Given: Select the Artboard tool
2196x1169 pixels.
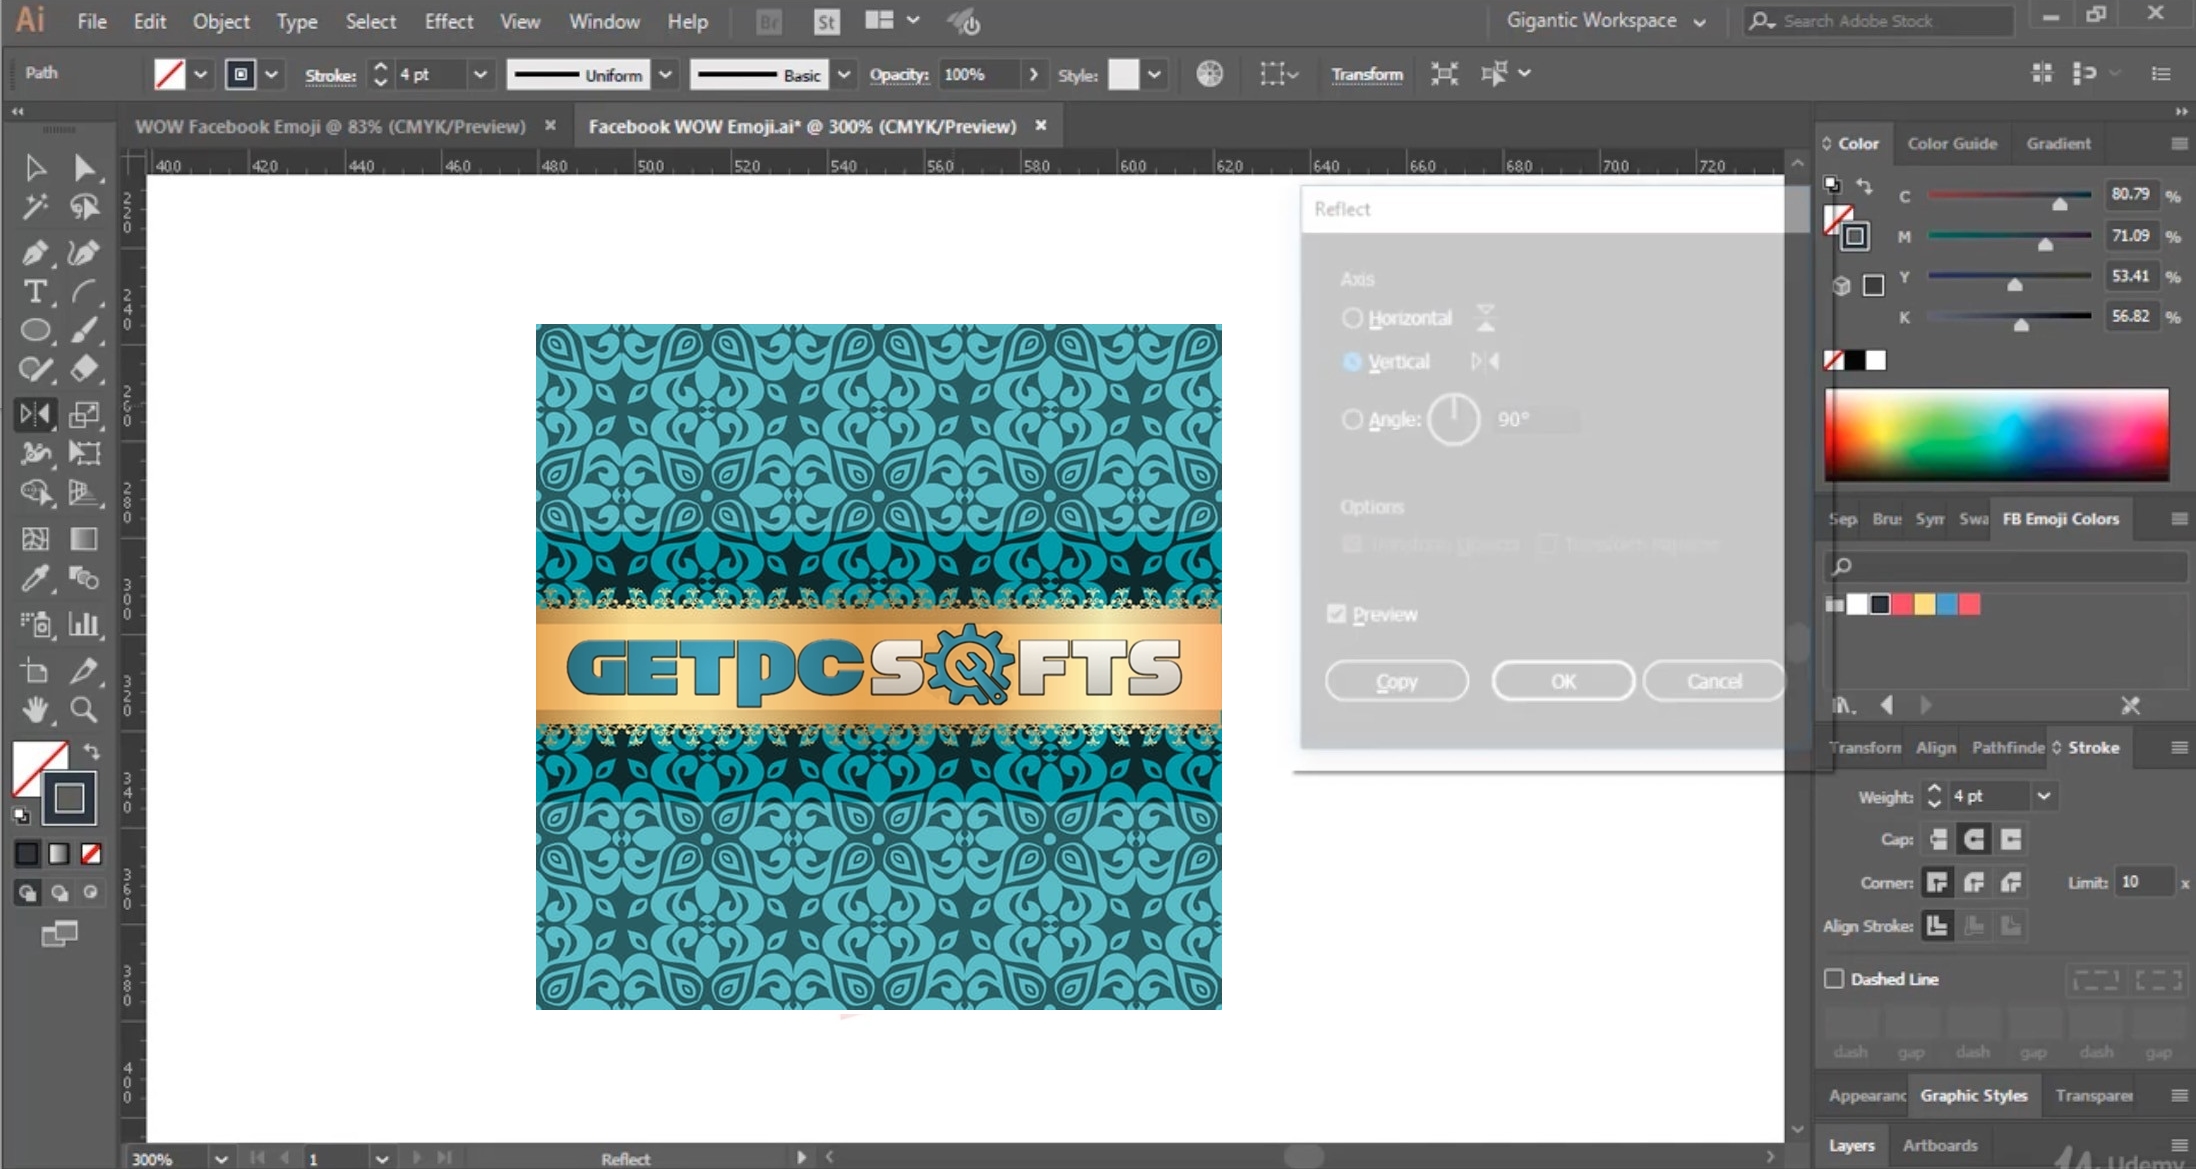Looking at the screenshot, I should click(x=35, y=670).
